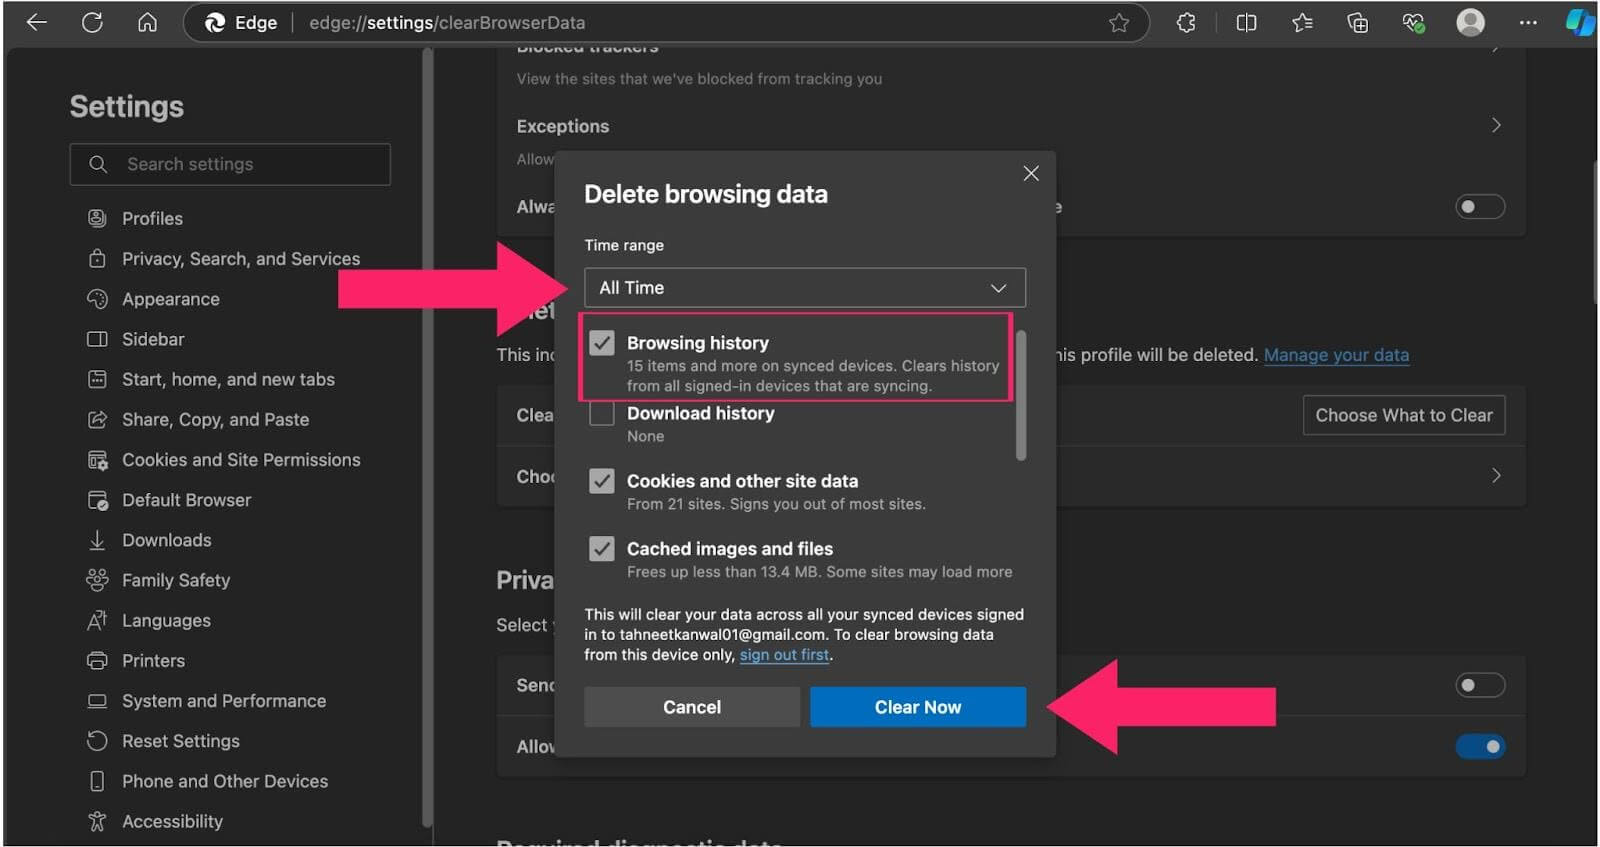Expand the Exceptions row chevron
The width and height of the screenshot is (1600, 847).
tap(1496, 125)
